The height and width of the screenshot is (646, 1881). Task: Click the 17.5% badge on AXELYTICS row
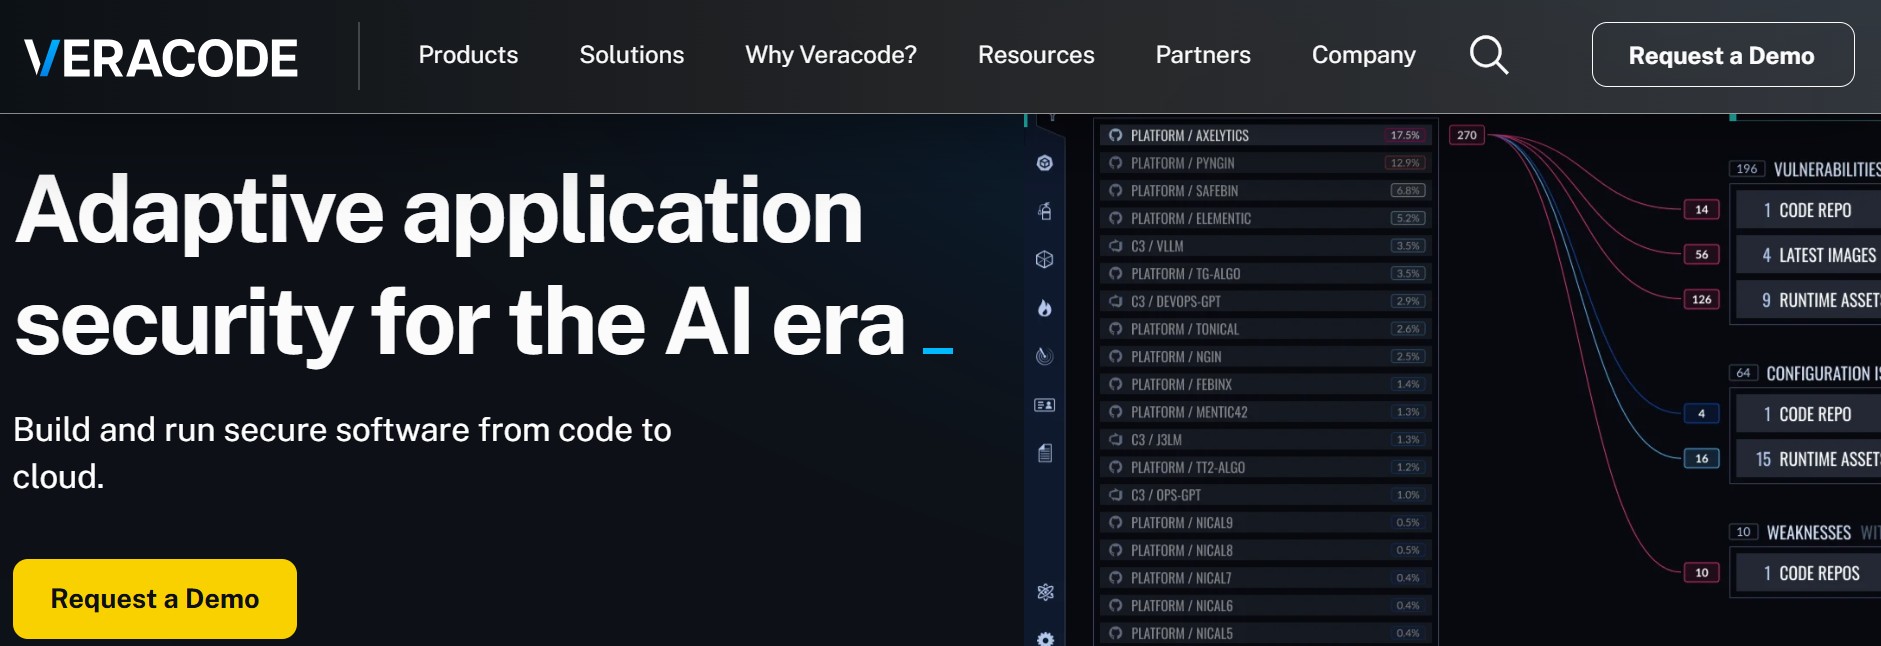tap(1405, 135)
